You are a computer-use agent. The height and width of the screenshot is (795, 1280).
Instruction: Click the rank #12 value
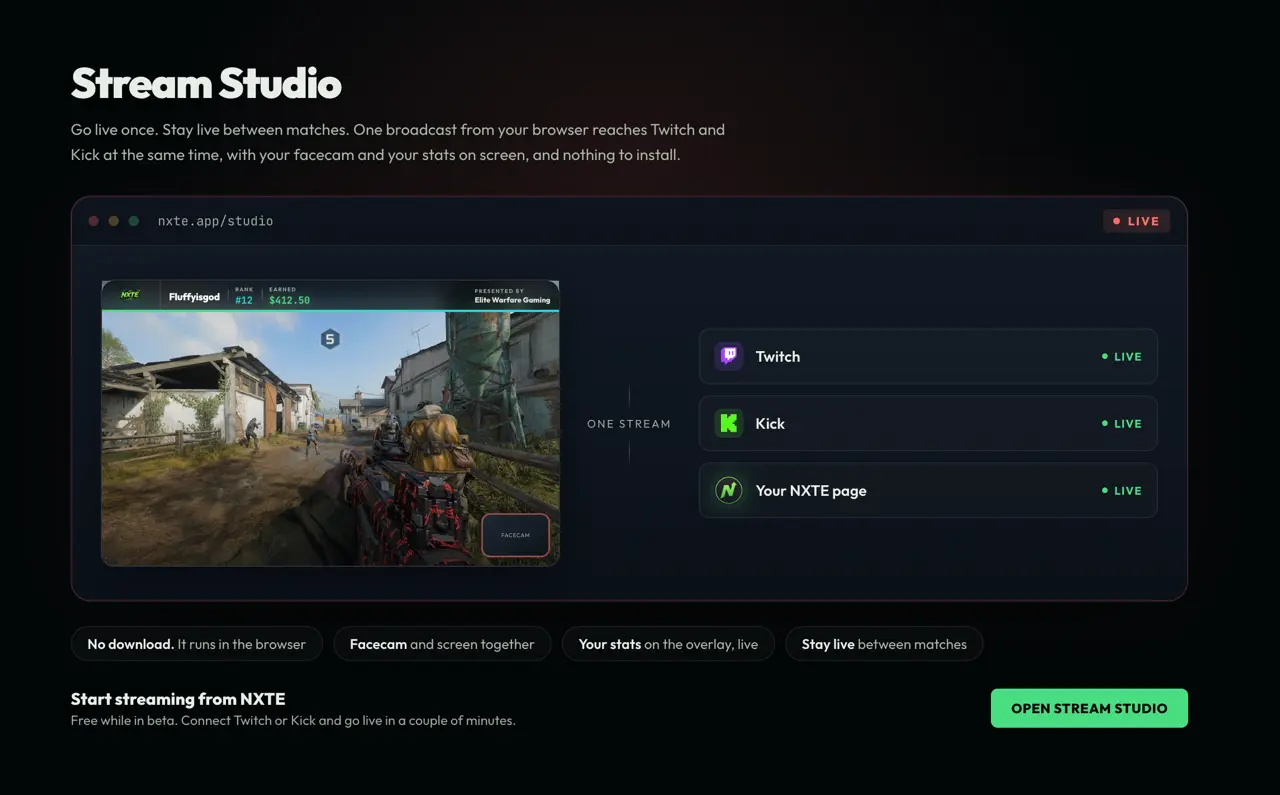(244, 300)
